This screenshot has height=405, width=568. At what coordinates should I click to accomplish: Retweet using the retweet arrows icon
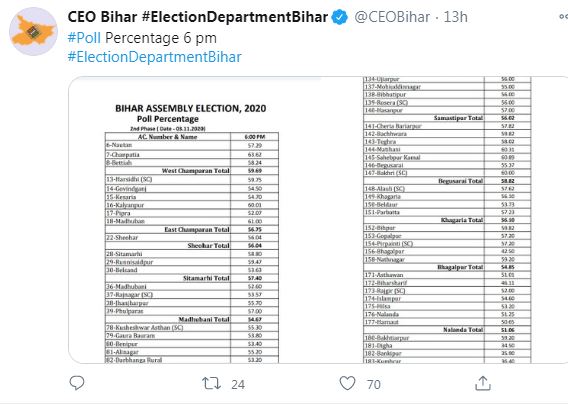212,383
